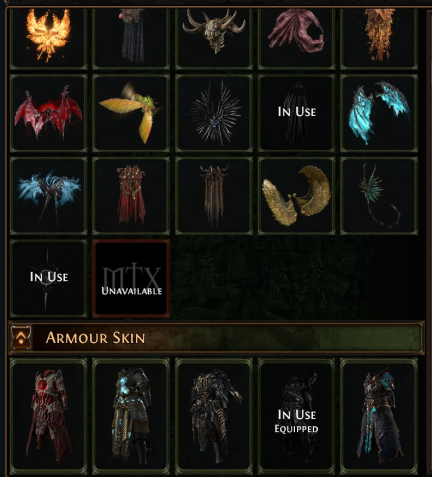Select the red crimson armour skin

point(49,416)
